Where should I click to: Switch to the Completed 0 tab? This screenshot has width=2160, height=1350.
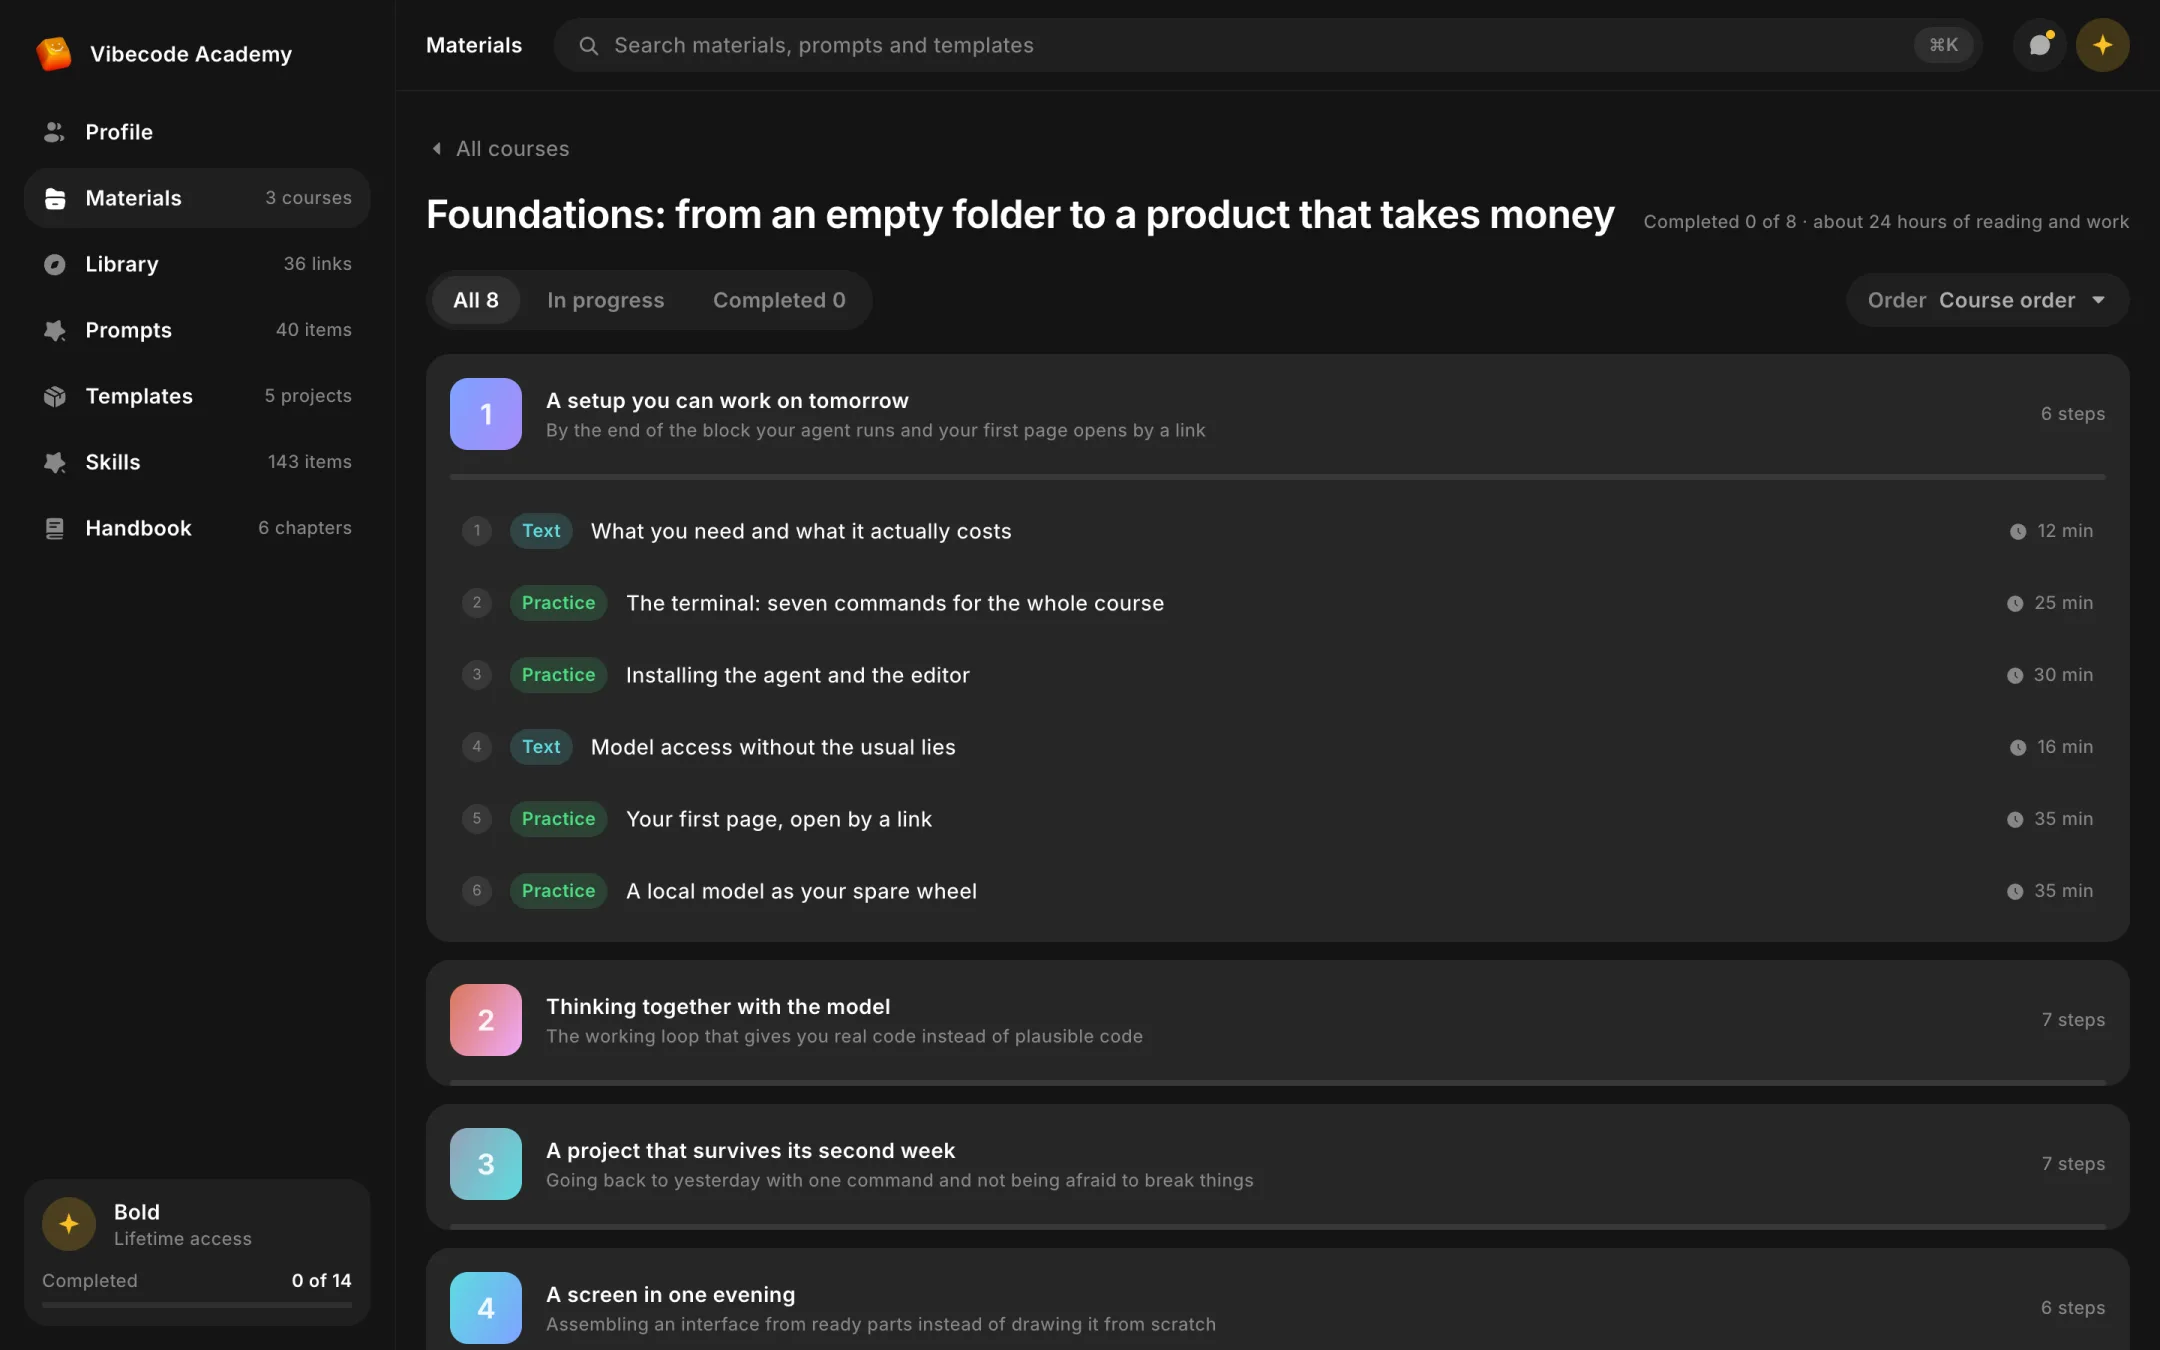click(x=779, y=300)
